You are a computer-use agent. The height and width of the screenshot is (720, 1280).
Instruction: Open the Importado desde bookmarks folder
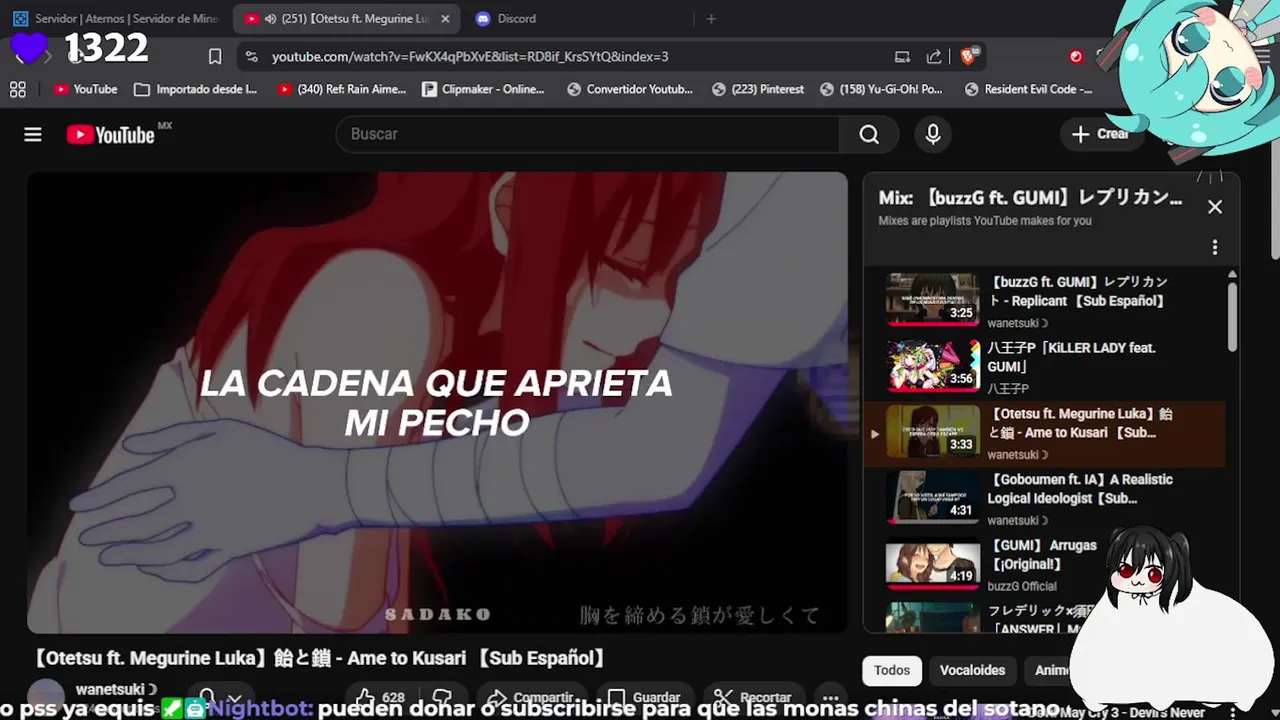coord(196,89)
